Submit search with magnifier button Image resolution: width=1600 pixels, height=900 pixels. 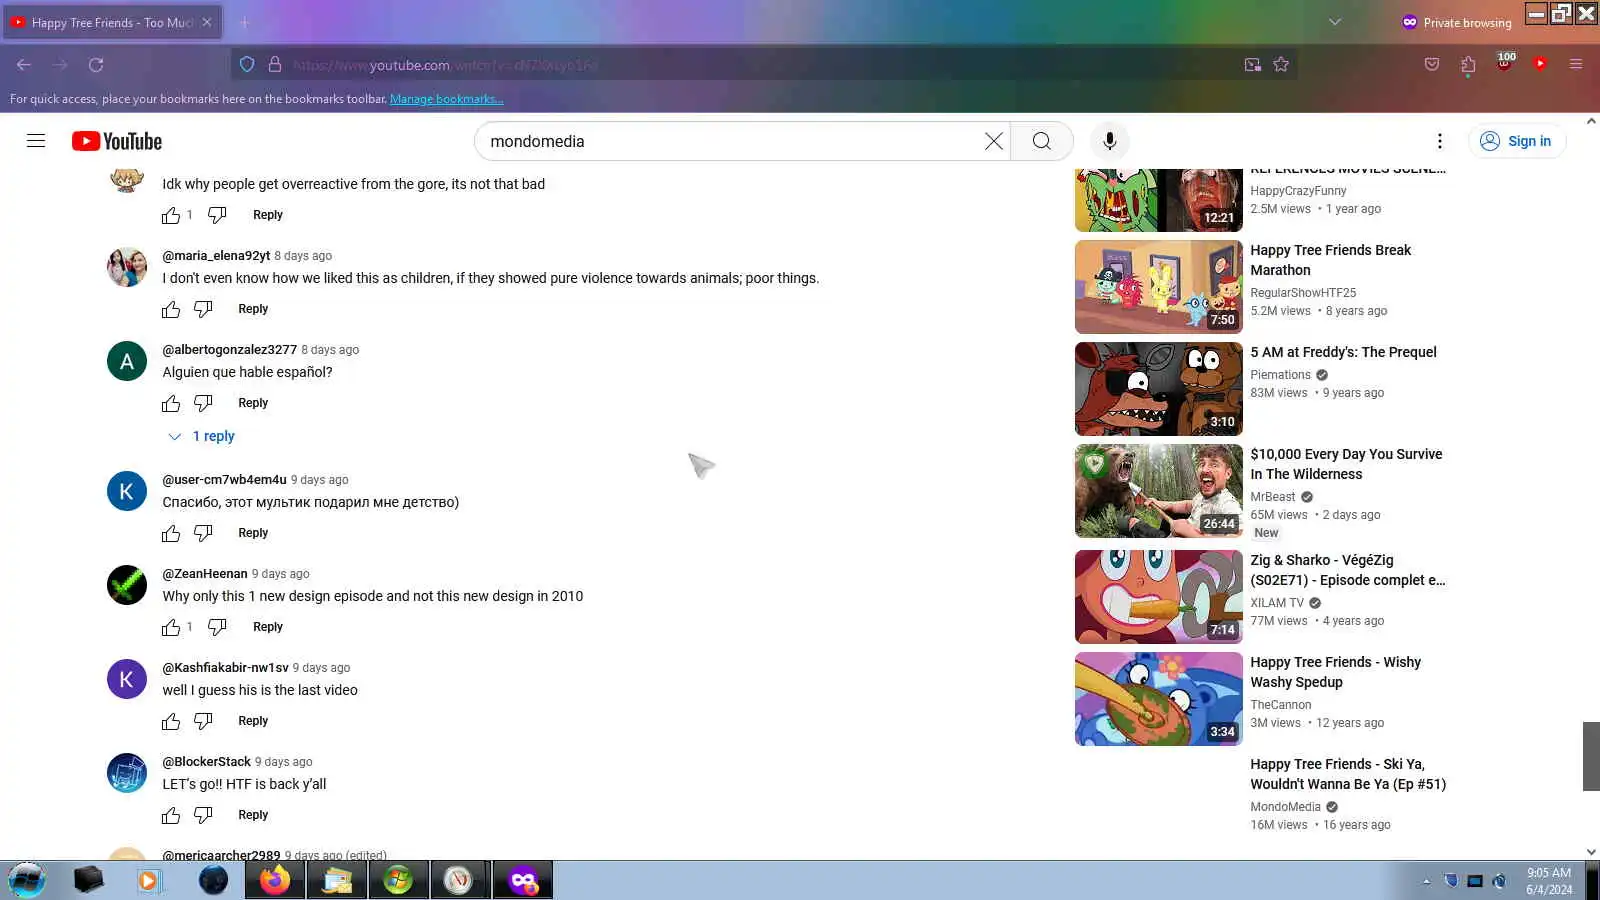tap(1042, 141)
